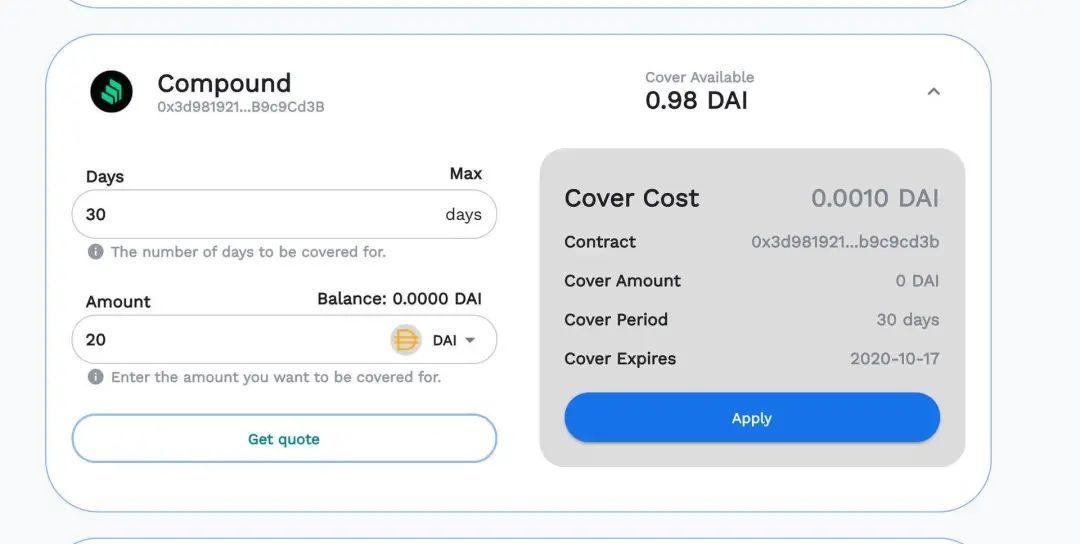Click the Cover Available 0.98 DAI value
Screen dimensions: 1080x544
pyautogui.click(x=696, y=101)
